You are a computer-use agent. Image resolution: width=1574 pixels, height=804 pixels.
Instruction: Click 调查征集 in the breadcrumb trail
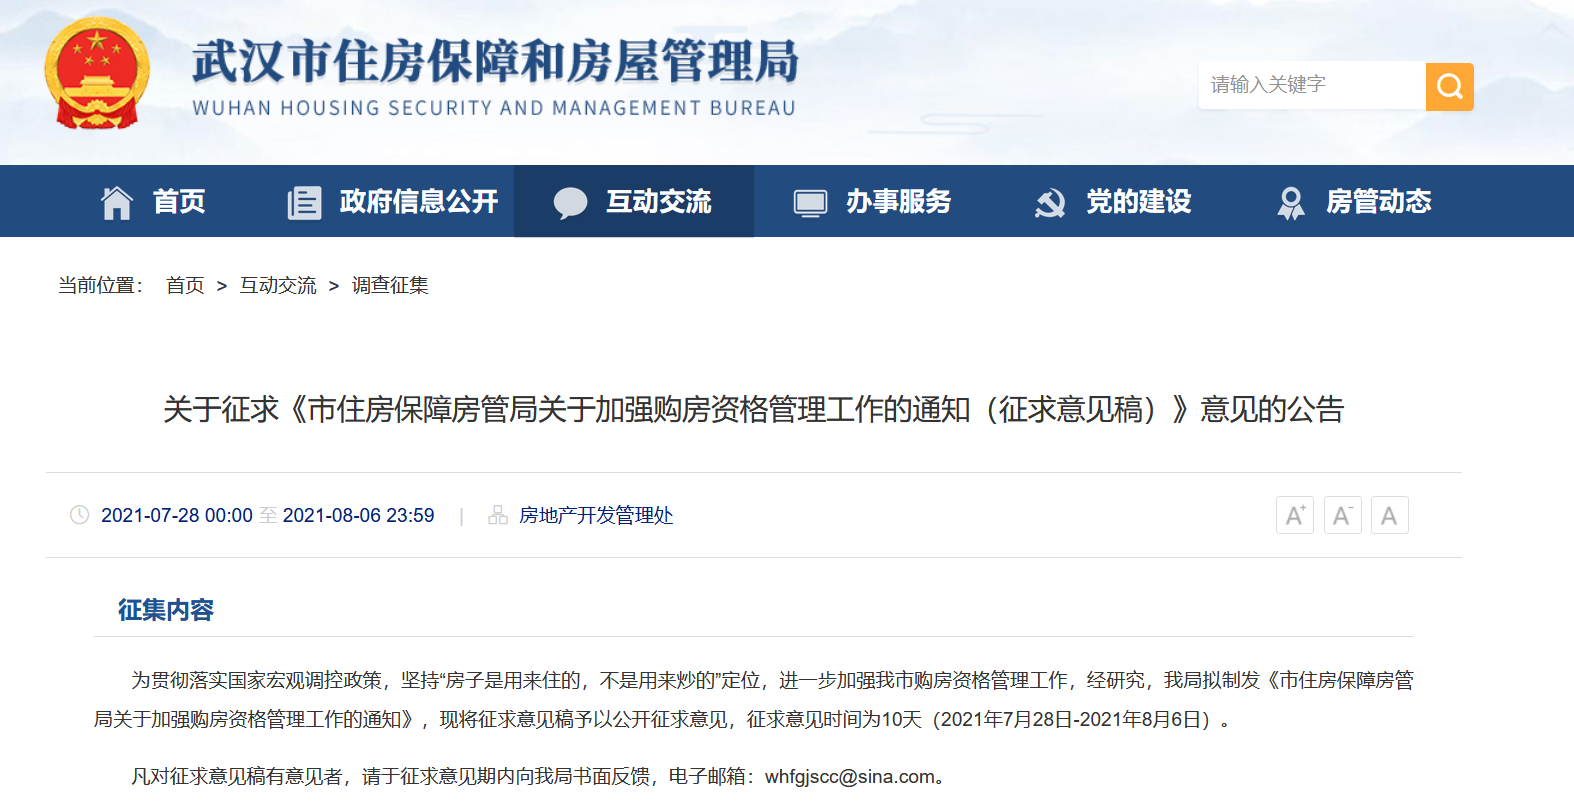tap(390, 286)
